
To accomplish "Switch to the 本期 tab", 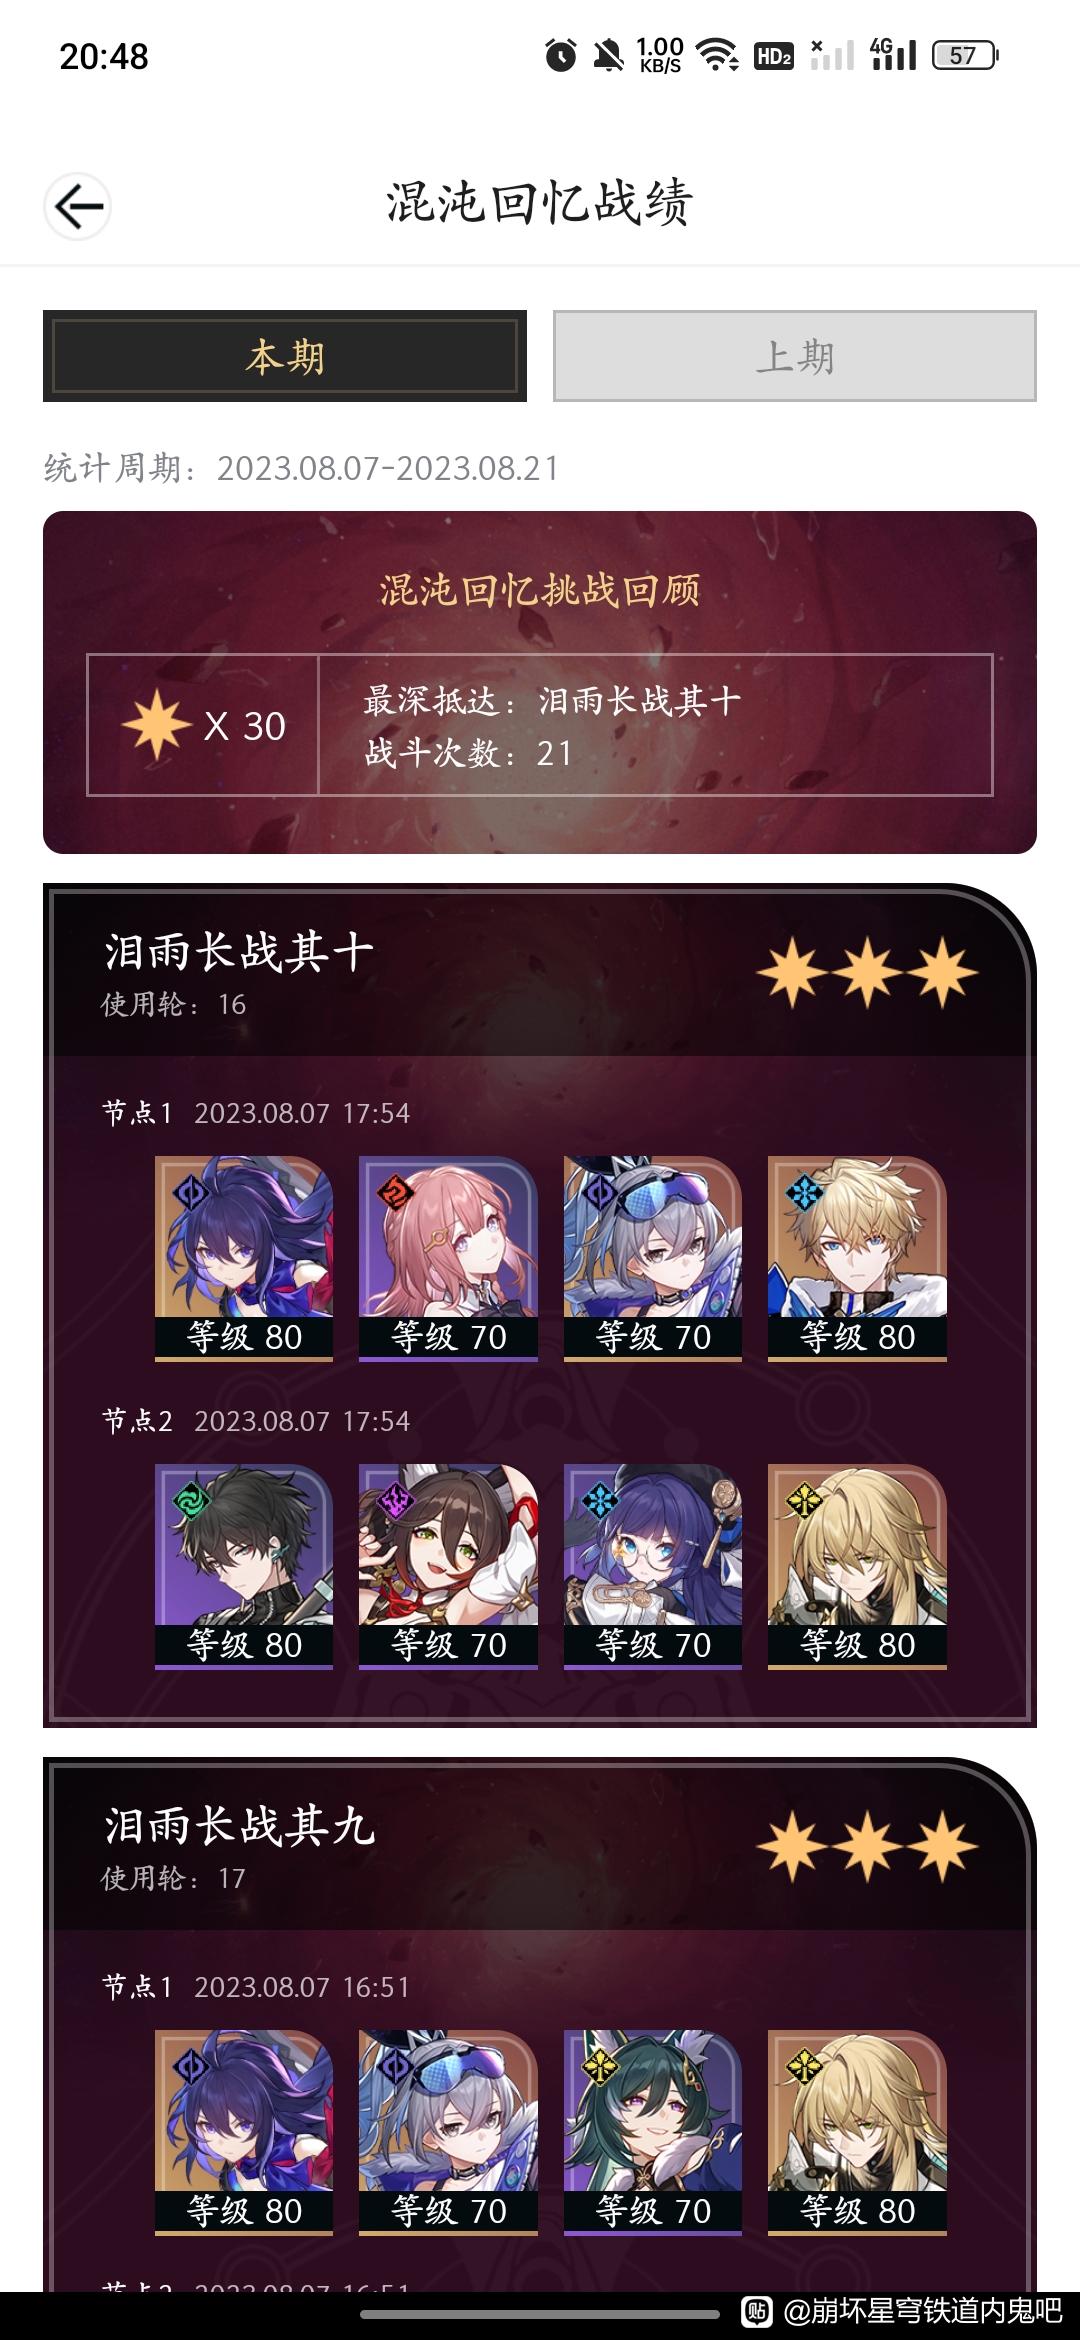I will (x=285, y=356).
